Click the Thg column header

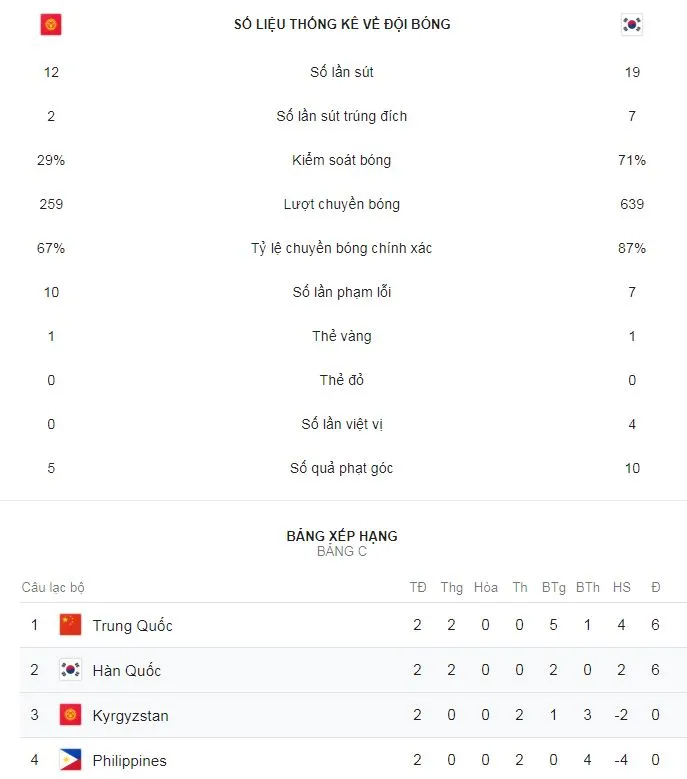(452, 587)
